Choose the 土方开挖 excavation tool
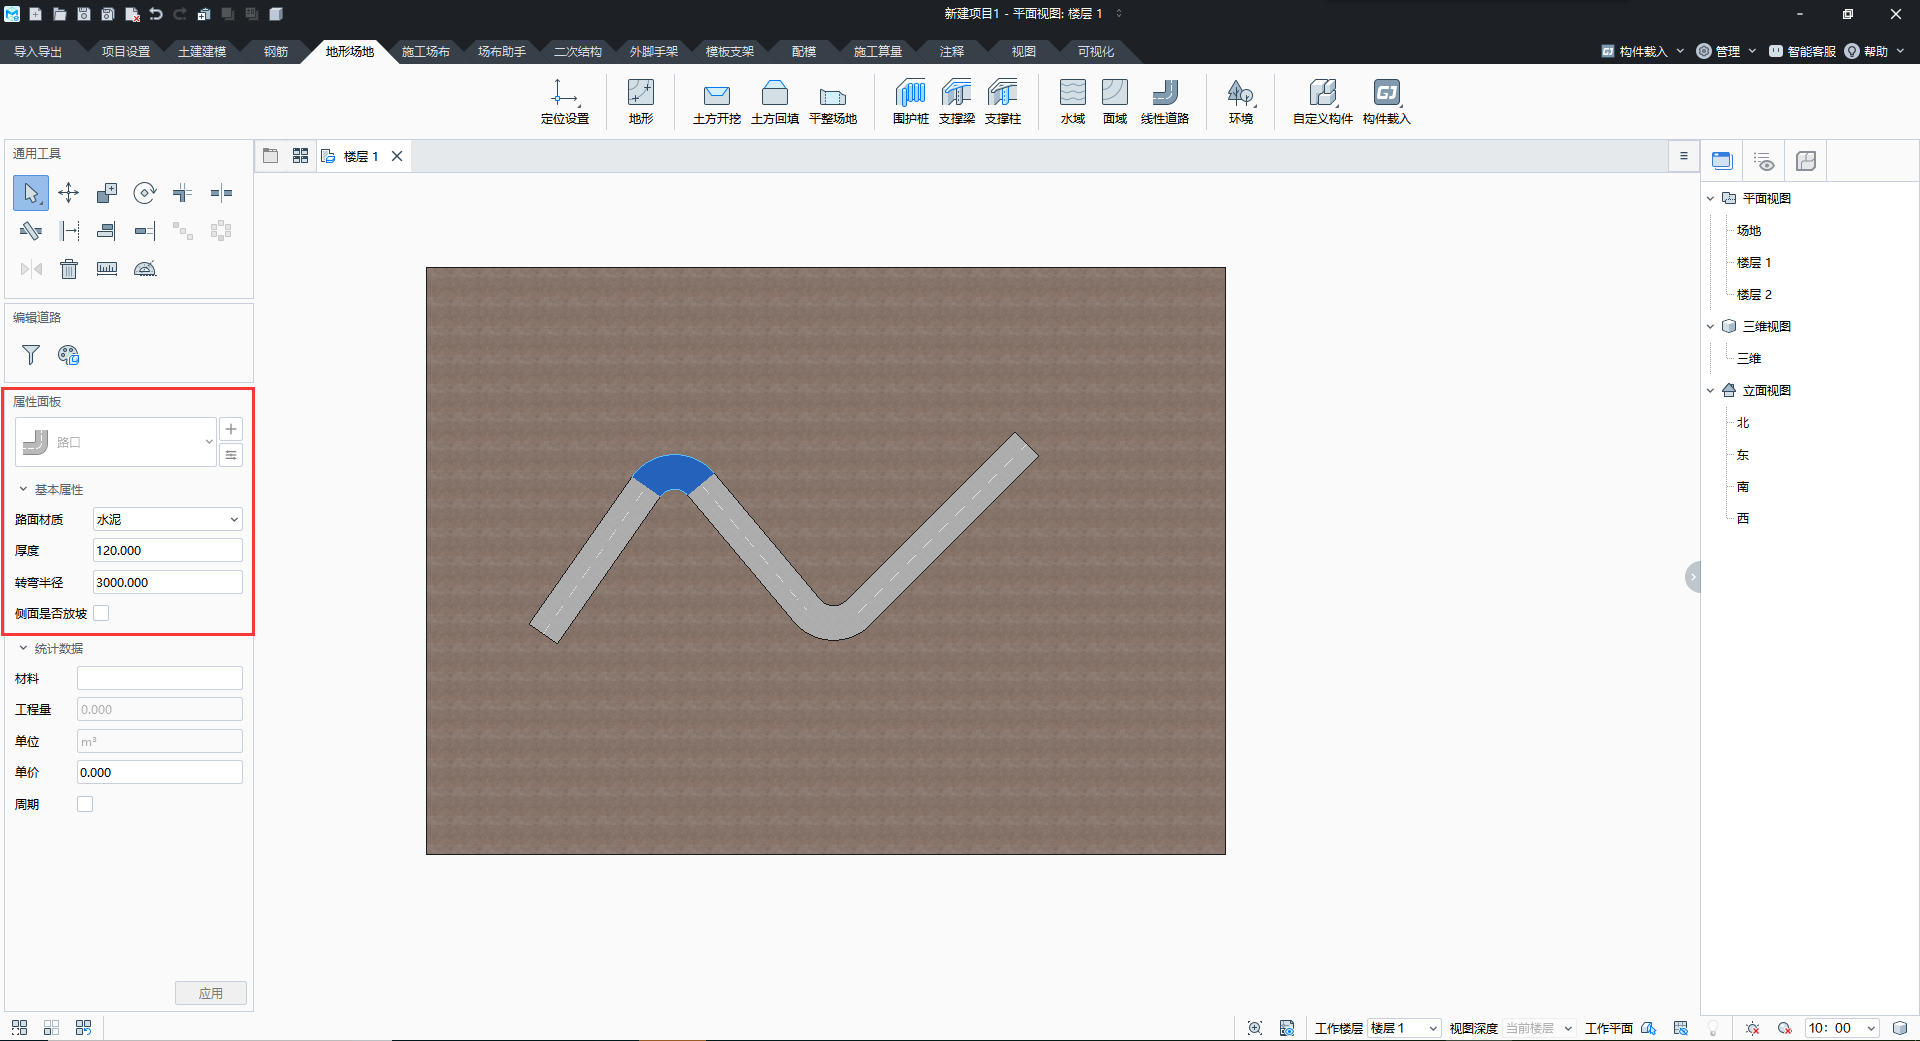 (x=717, y=101)
